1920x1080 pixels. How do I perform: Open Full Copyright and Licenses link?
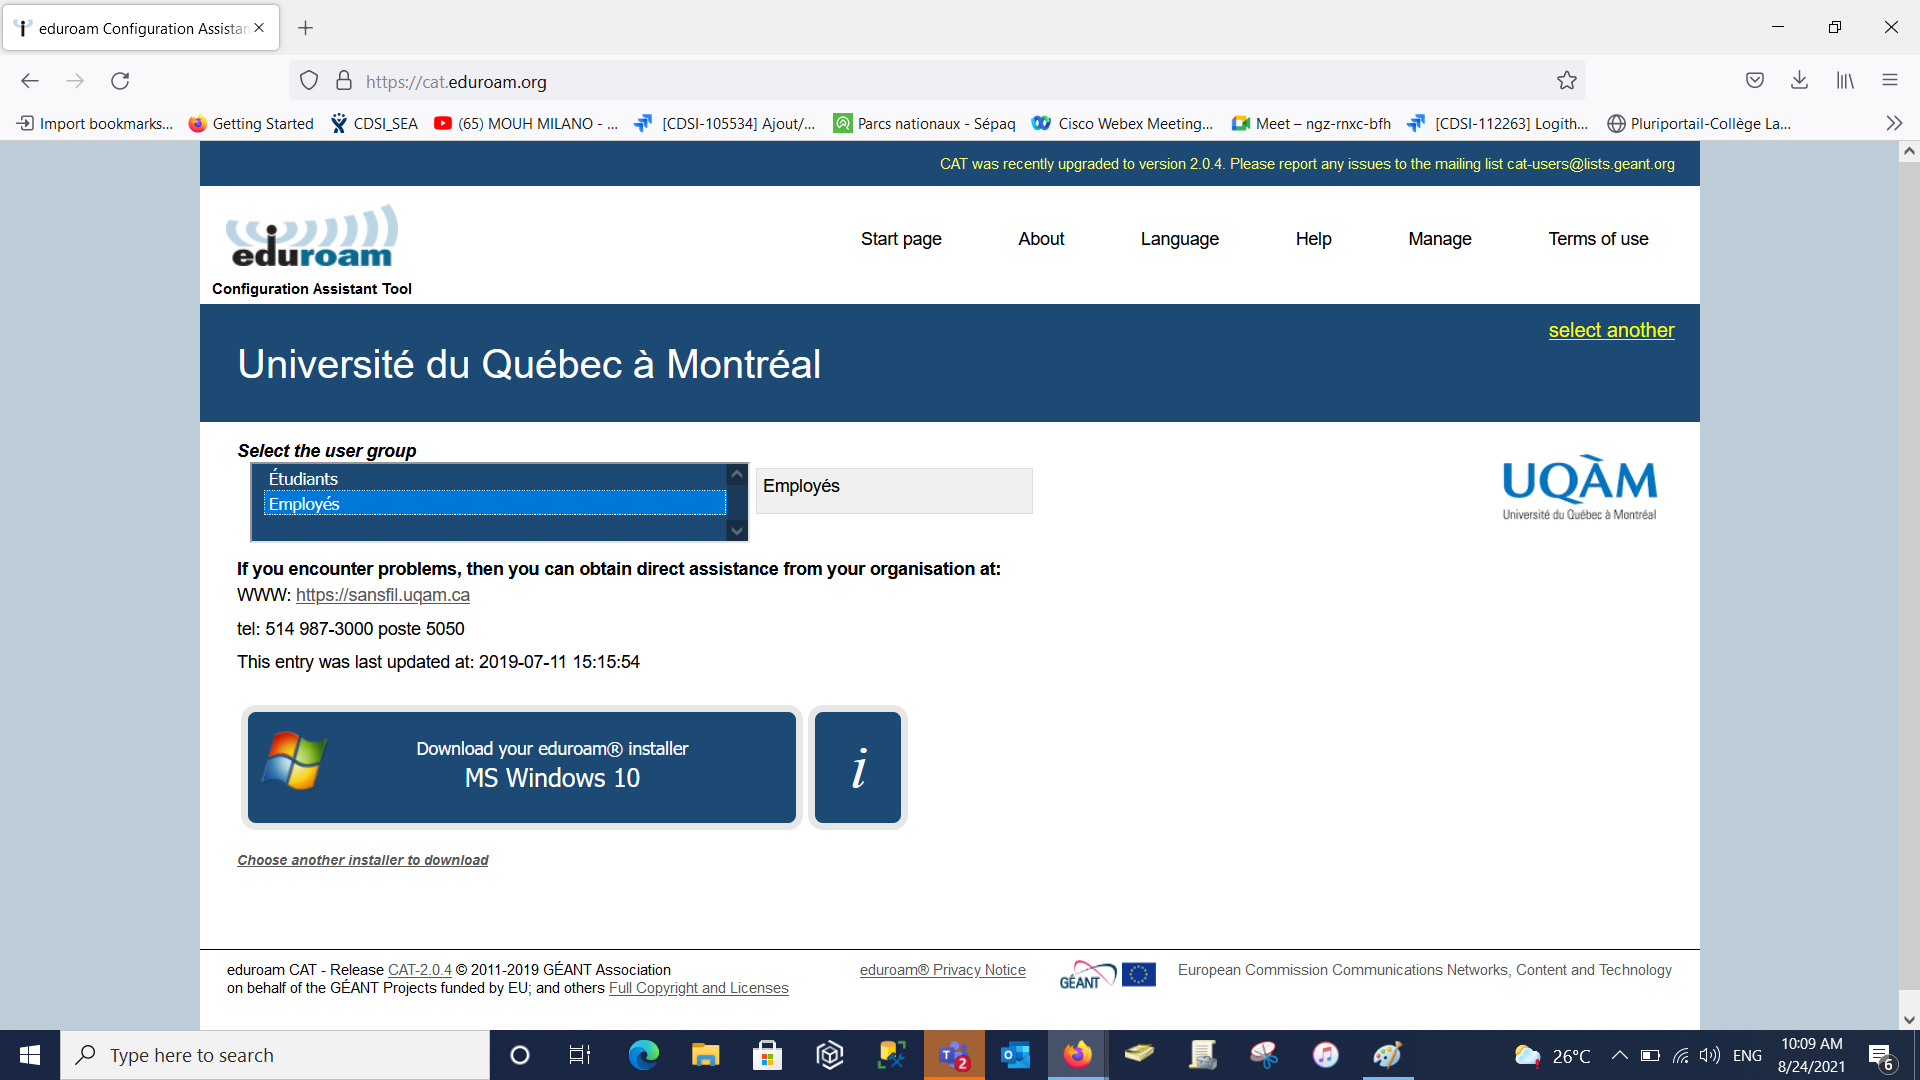699,988
